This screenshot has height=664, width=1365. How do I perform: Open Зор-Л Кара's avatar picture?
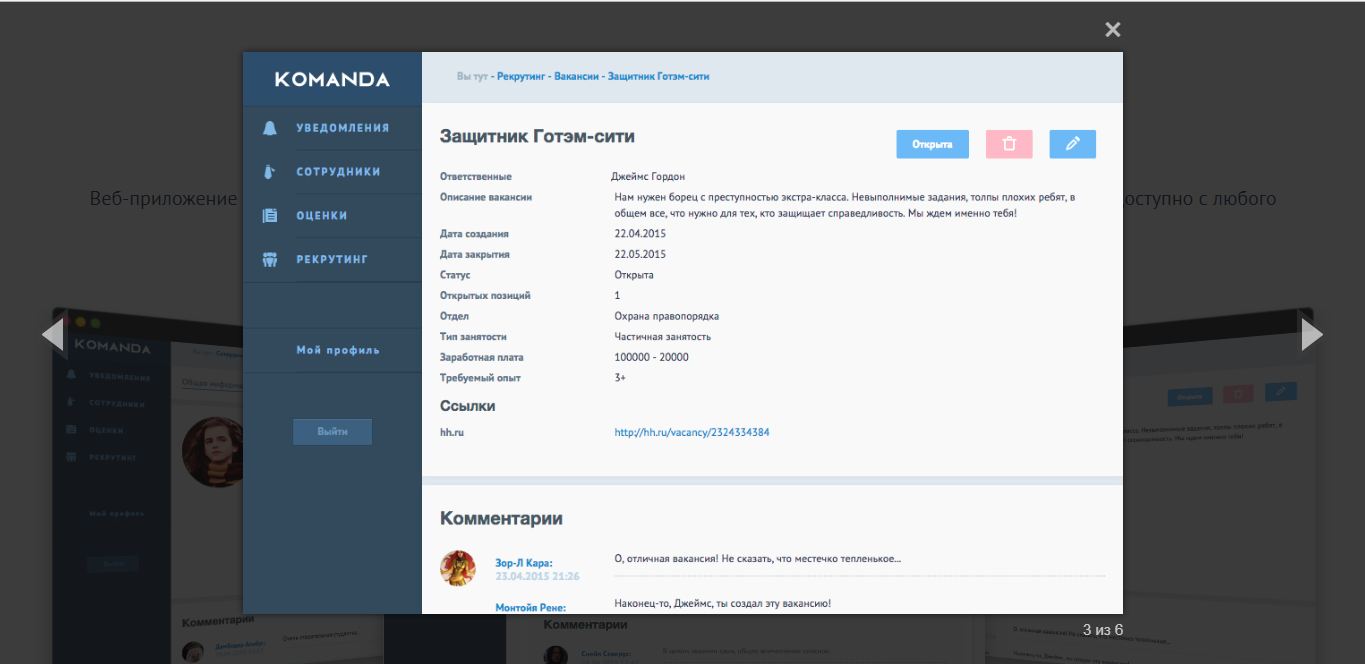tap(459, 568)
